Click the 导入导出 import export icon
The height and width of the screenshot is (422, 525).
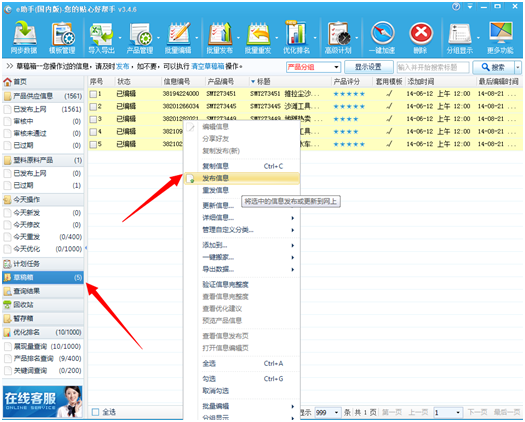click(x=101, y=37)
